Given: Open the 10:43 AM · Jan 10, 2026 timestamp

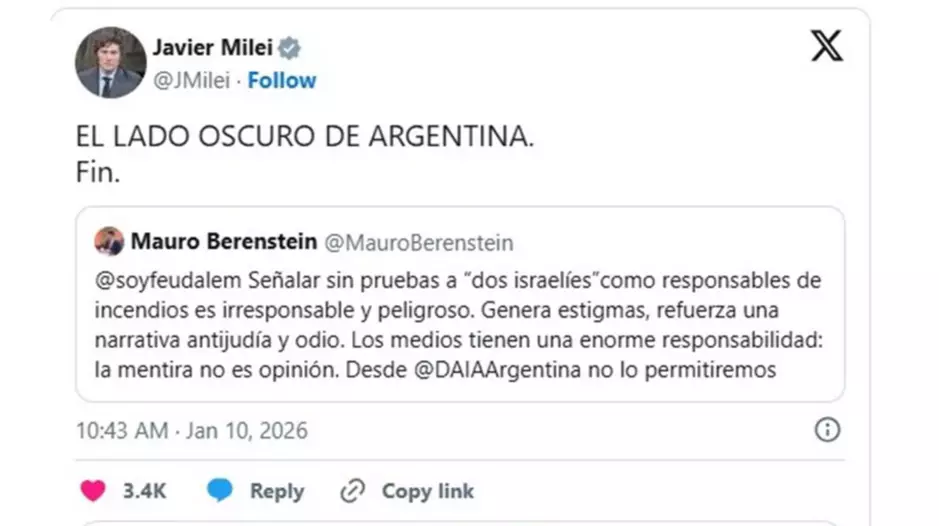Looking at the screenshot, I should (x=192, y=431).
